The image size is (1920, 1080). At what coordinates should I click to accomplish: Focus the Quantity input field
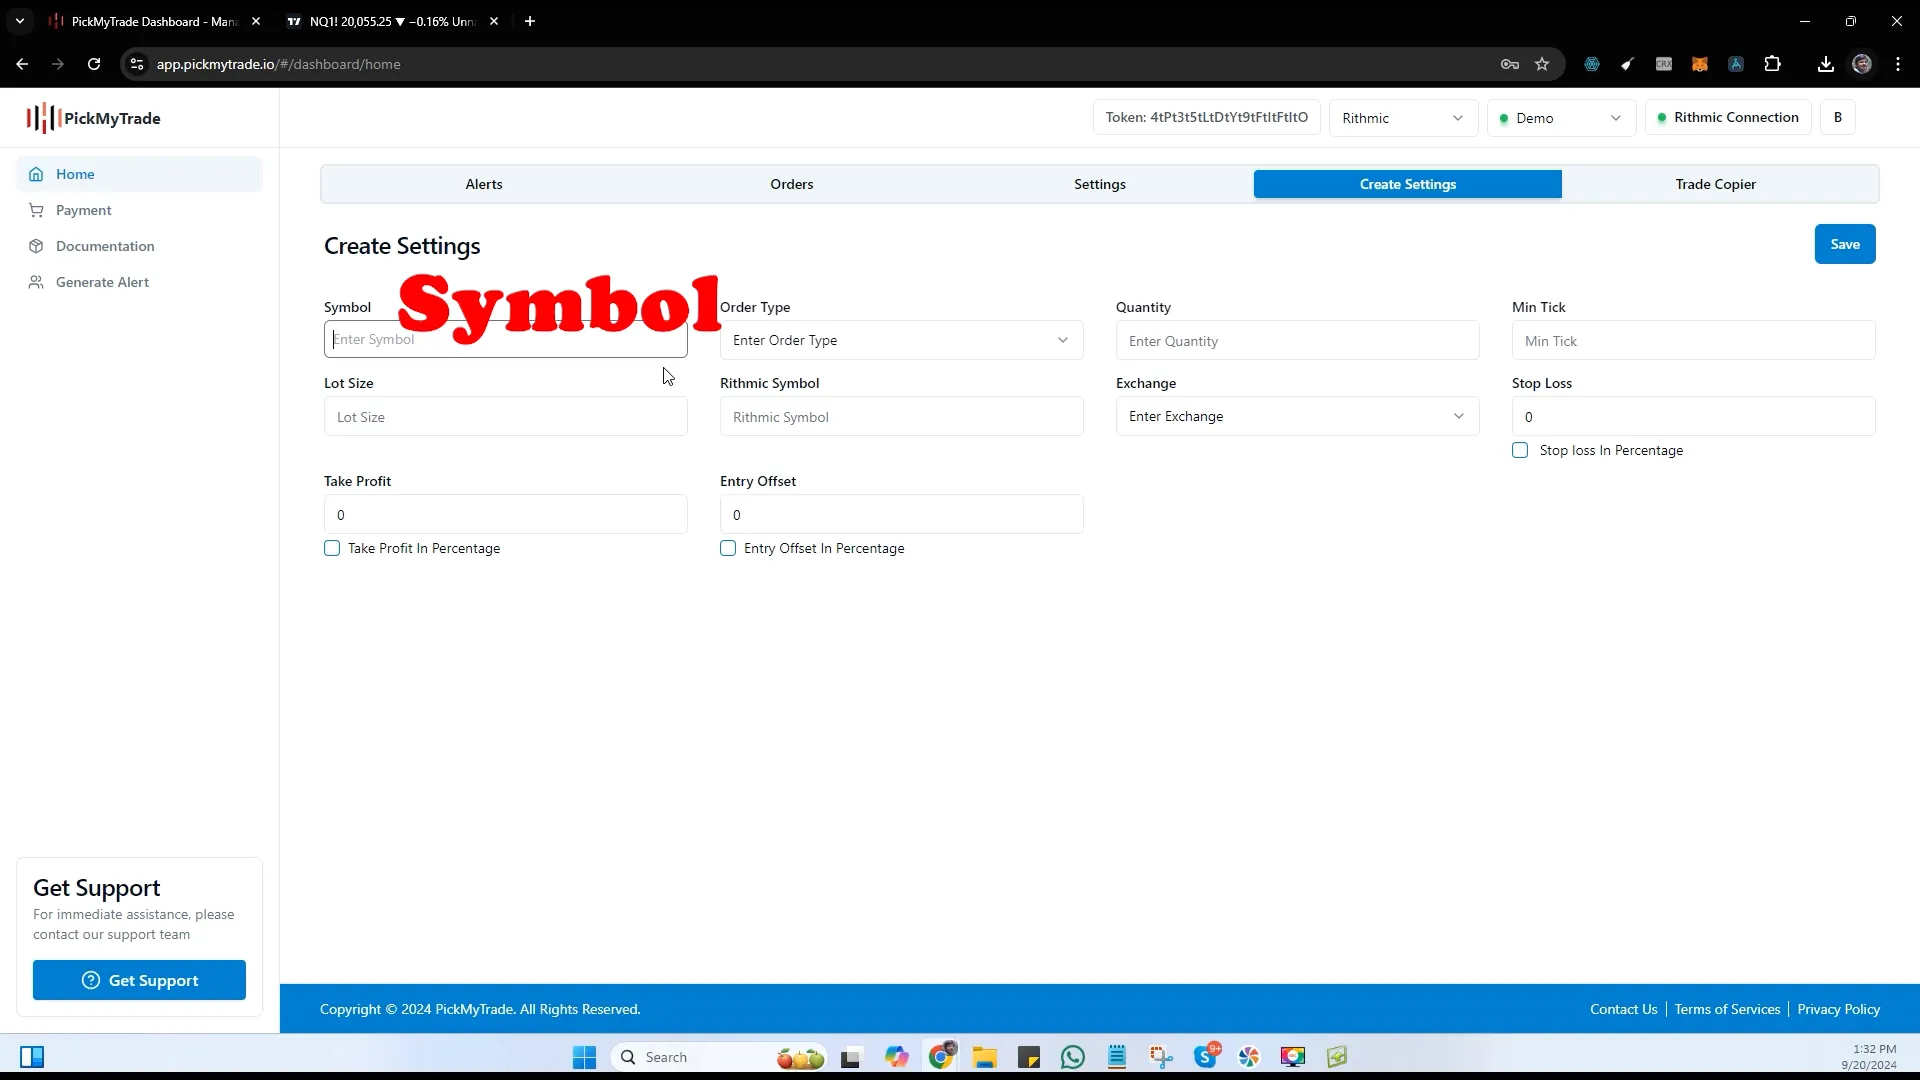(x=1297, y=341)
